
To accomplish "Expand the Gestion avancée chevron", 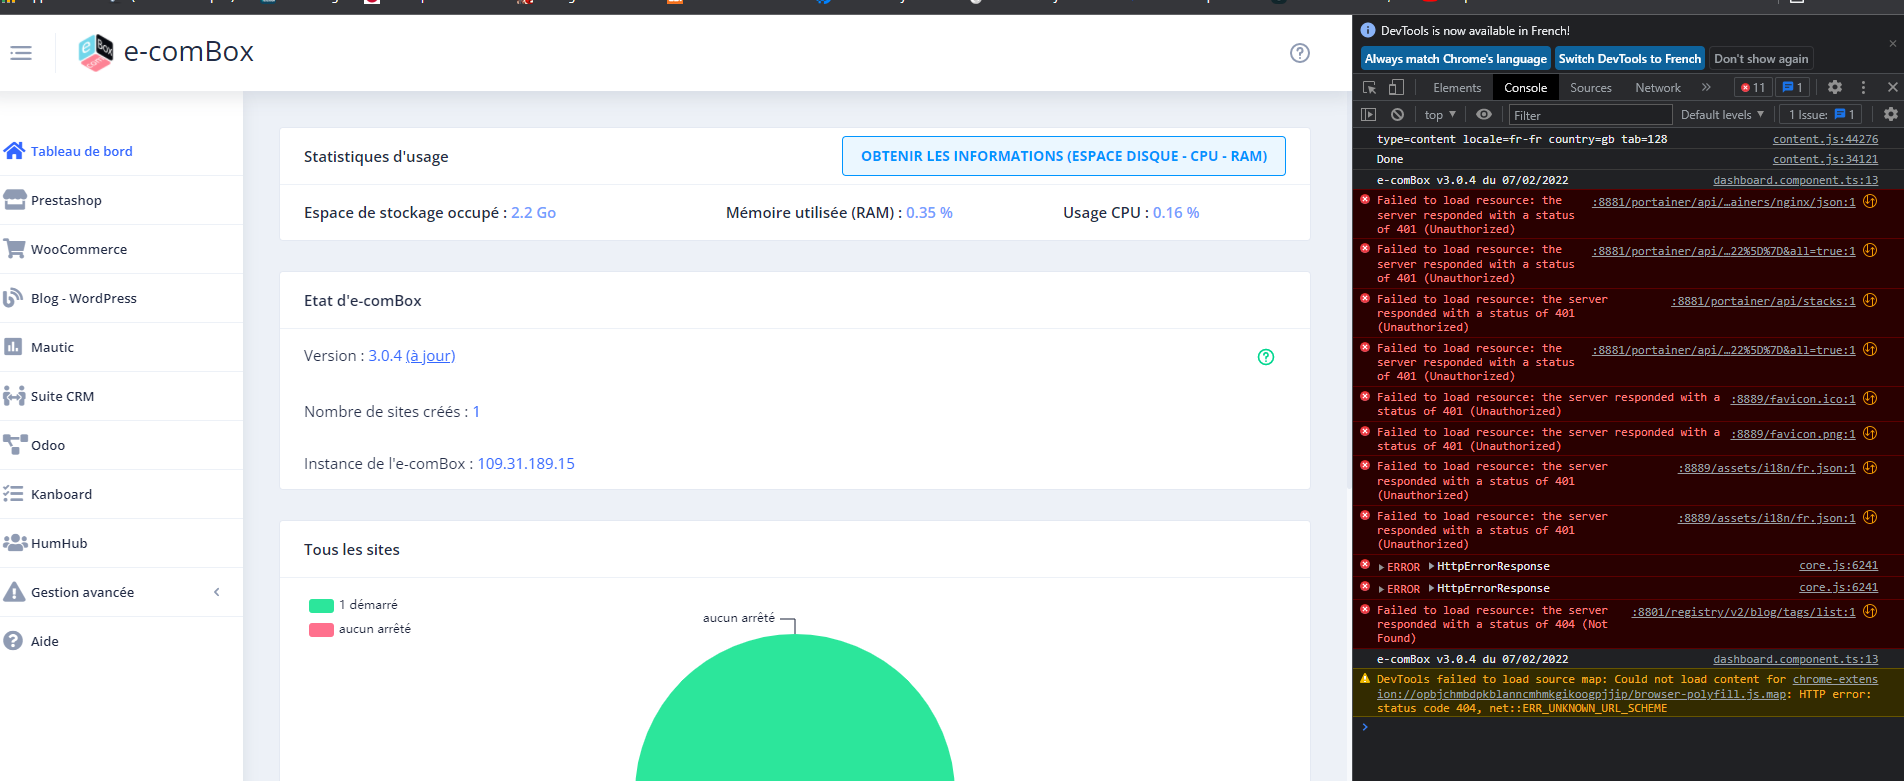I will [x=217, y=592].
